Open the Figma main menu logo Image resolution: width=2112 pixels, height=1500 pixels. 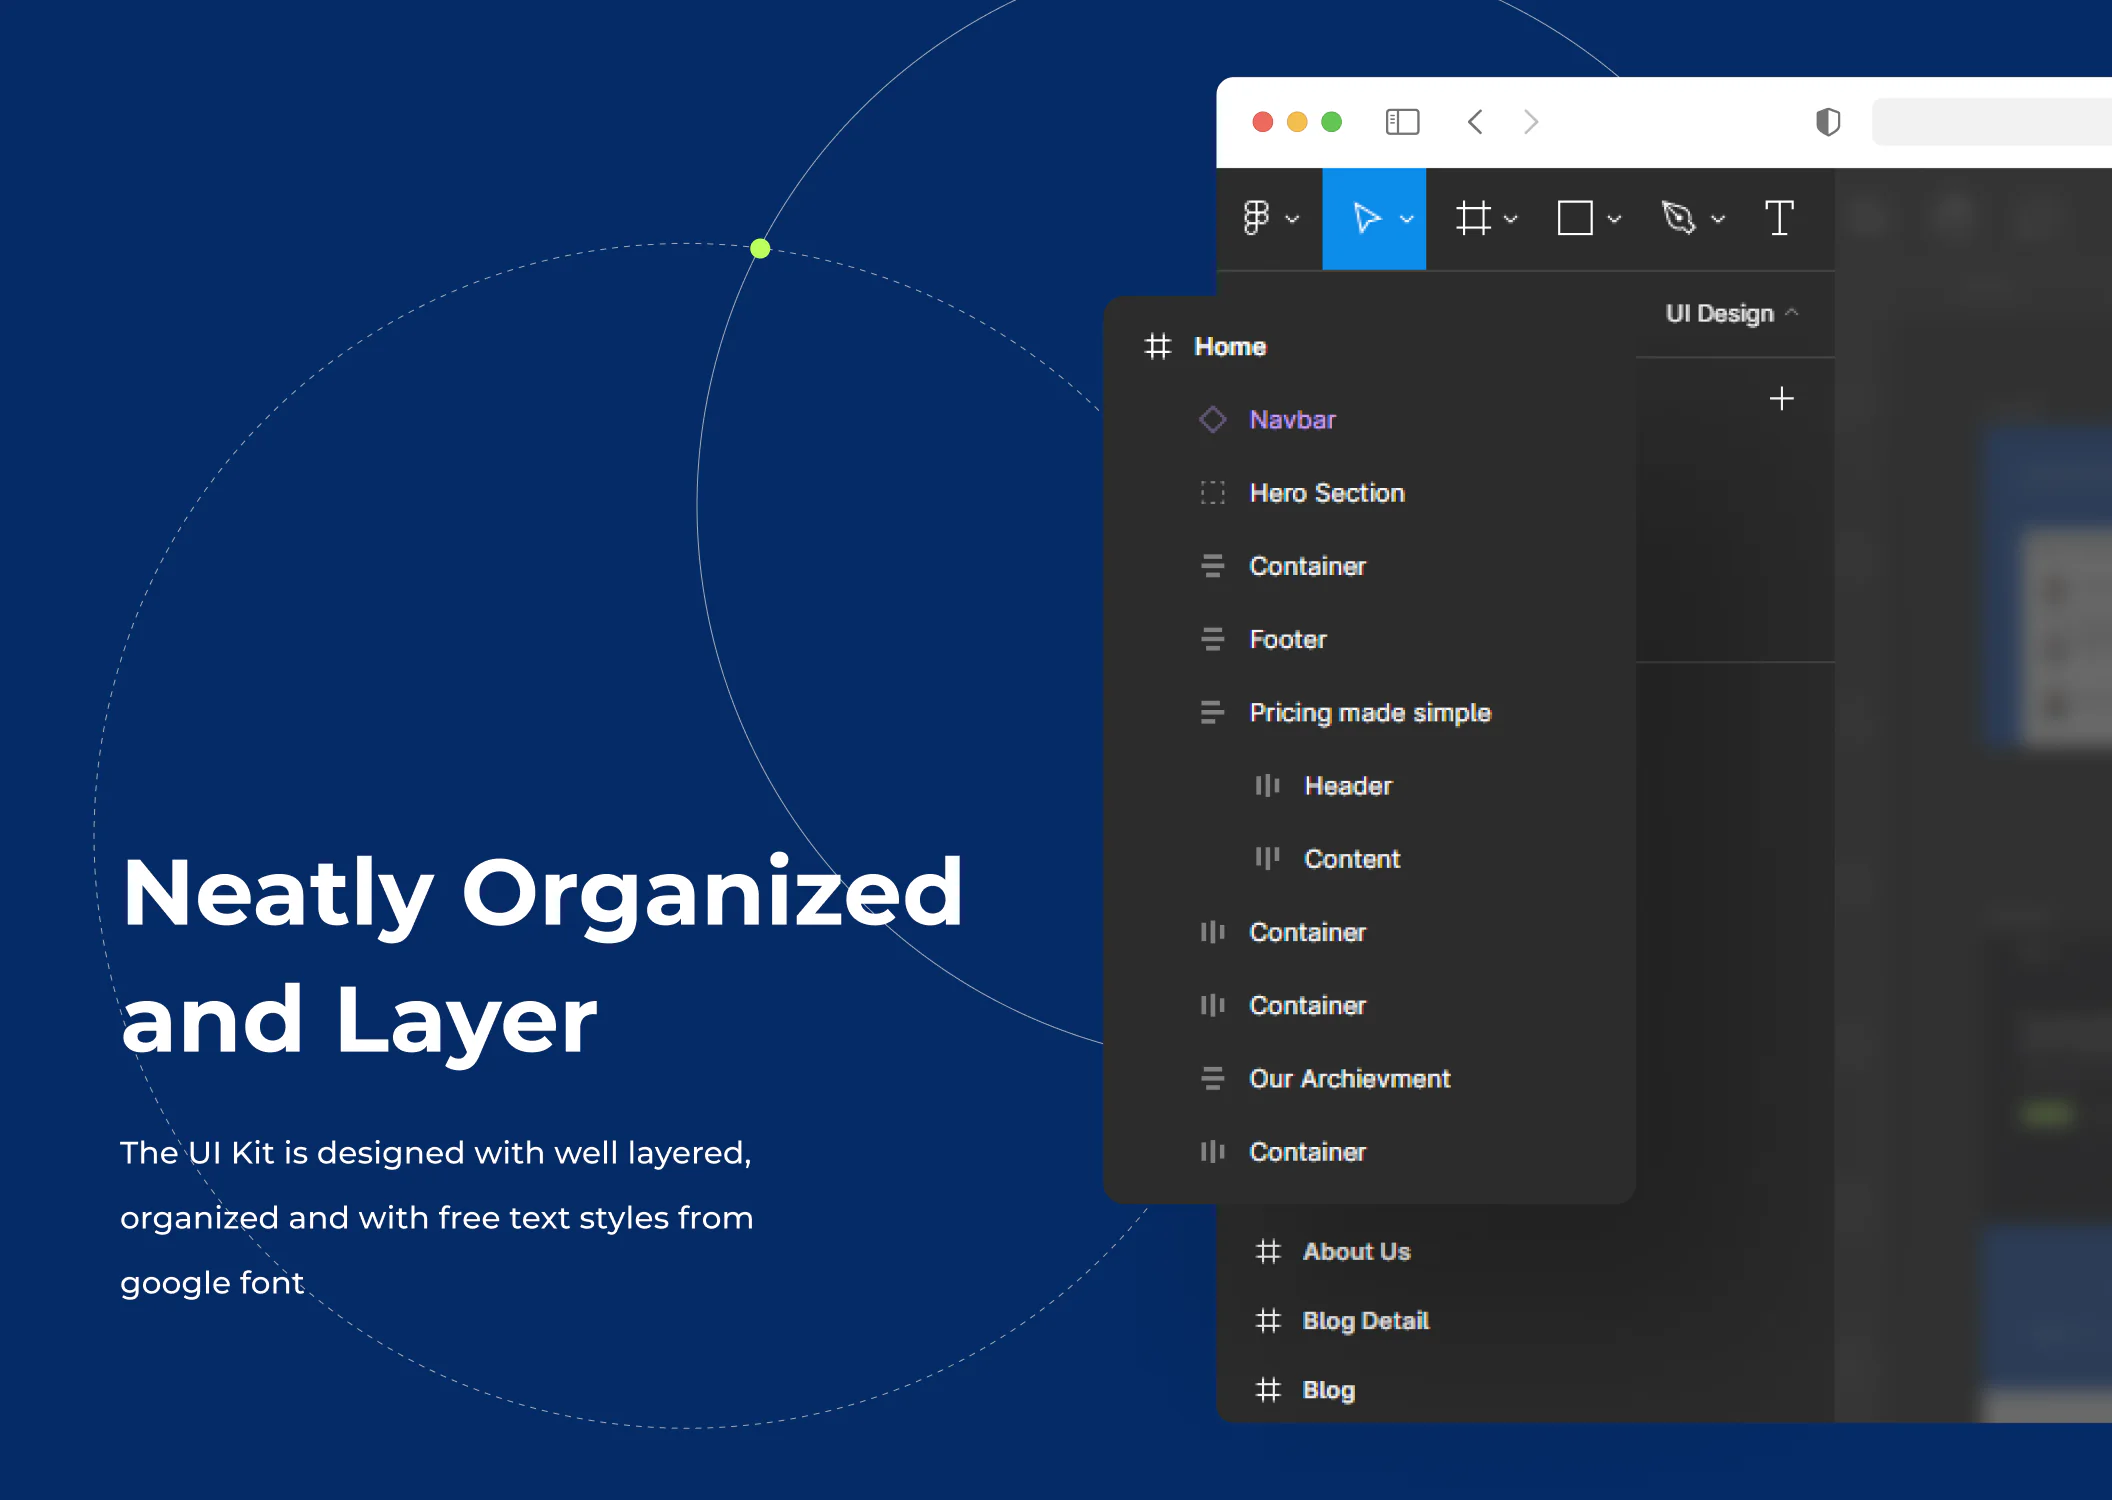1256,218
